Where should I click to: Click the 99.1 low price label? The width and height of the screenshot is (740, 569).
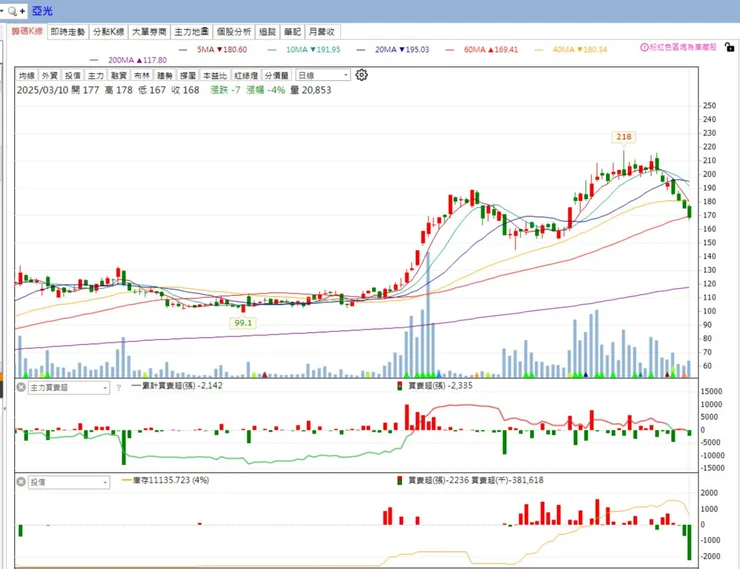[x=243, y=323]
